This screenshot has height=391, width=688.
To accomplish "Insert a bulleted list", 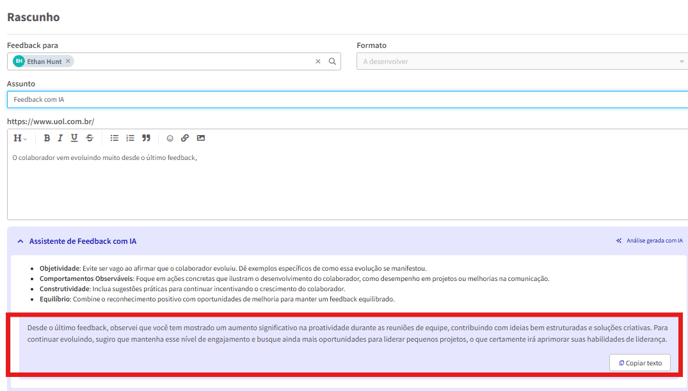I will (114, 138).
